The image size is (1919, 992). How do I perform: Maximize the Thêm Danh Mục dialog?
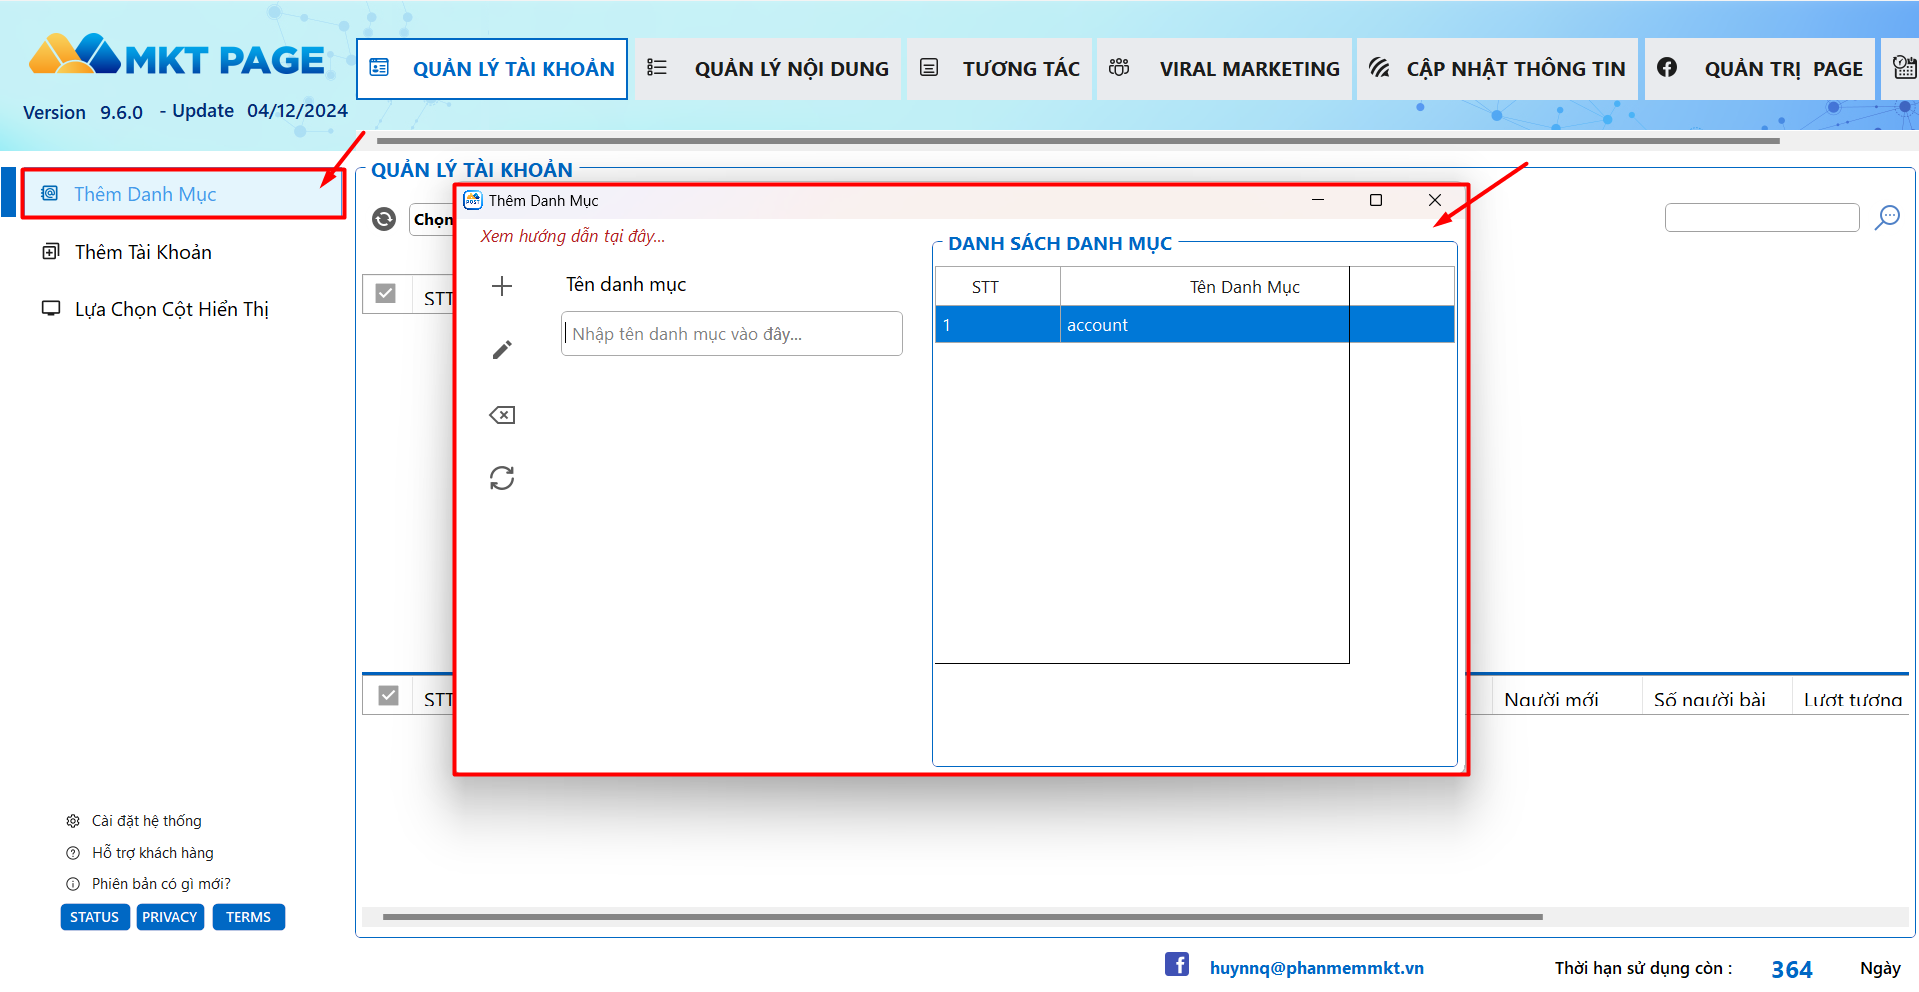tap(1376, 200)
